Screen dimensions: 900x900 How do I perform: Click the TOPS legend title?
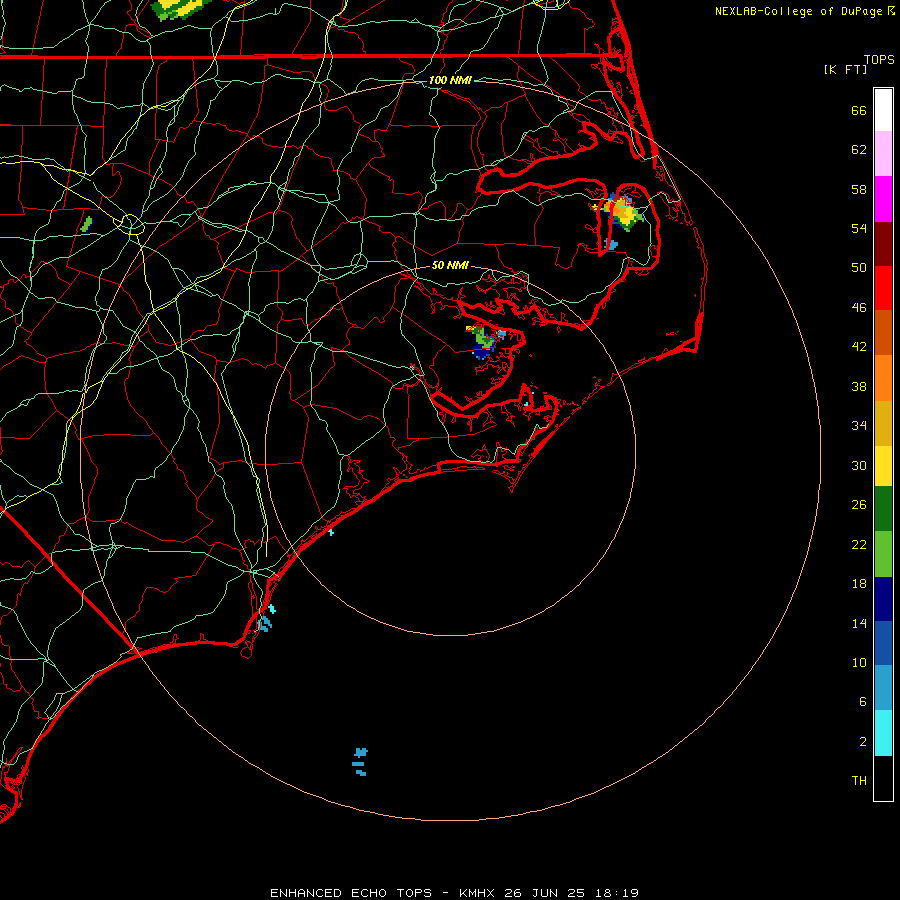[x=879, y=59]
